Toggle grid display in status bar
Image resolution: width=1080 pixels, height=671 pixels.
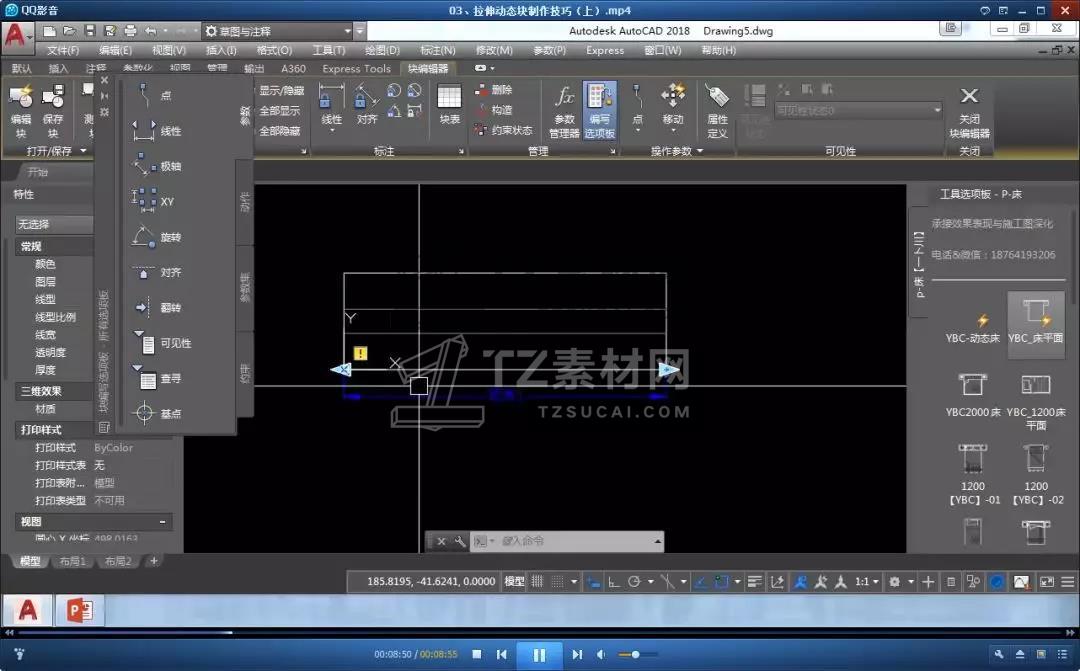(538, 581)
